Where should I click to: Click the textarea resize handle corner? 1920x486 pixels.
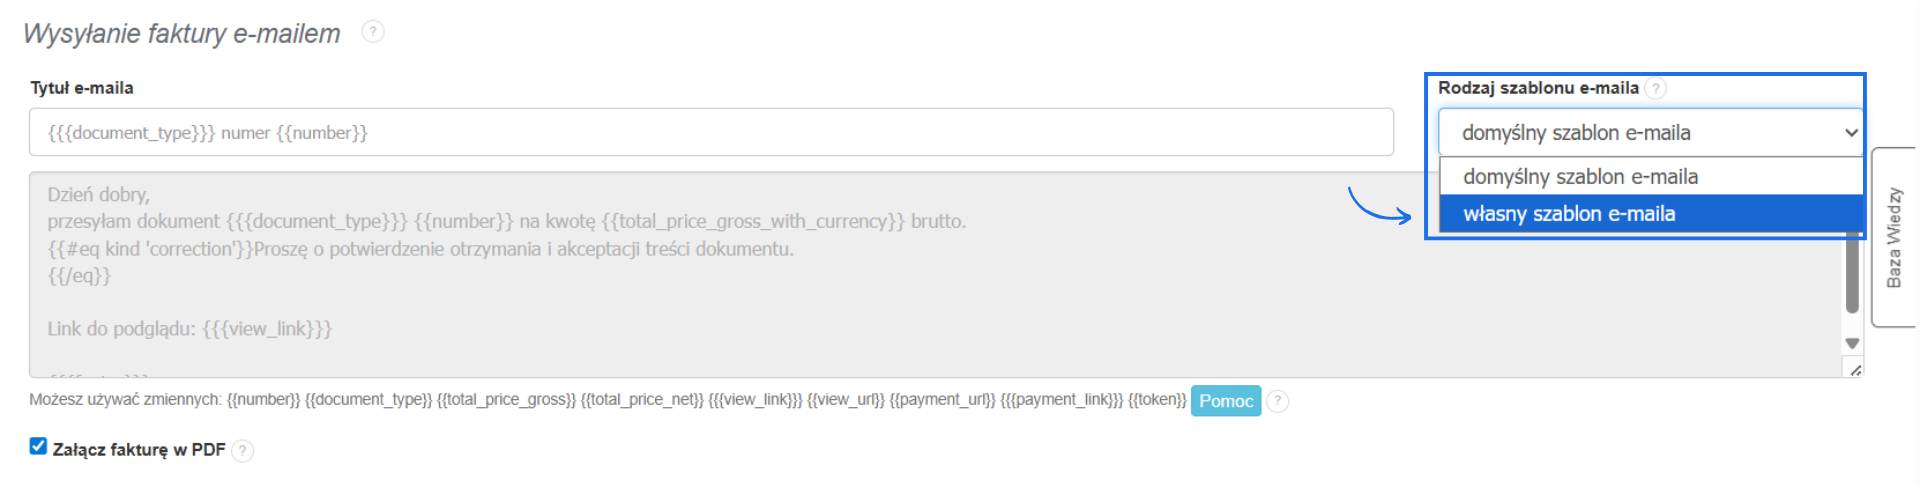1855,370
